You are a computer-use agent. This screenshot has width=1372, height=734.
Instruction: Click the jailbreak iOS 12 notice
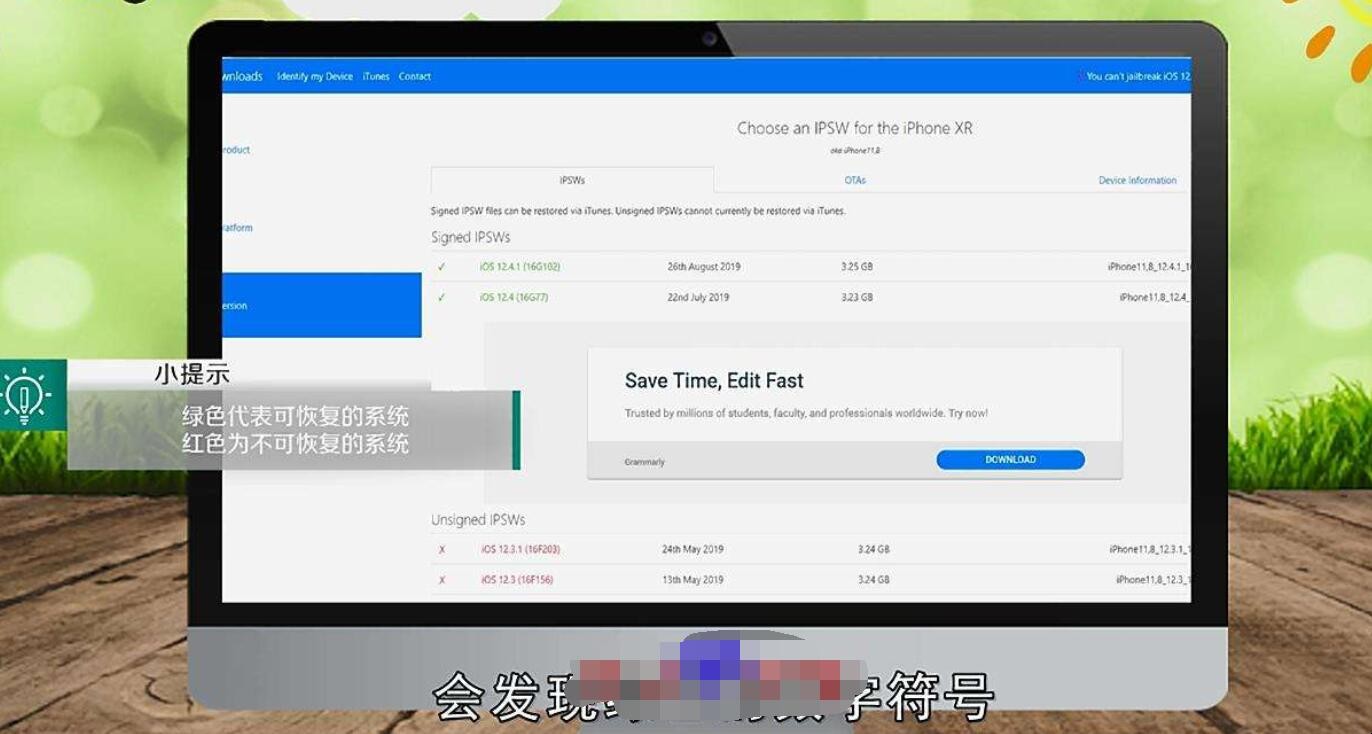[x=1138, y=76]
